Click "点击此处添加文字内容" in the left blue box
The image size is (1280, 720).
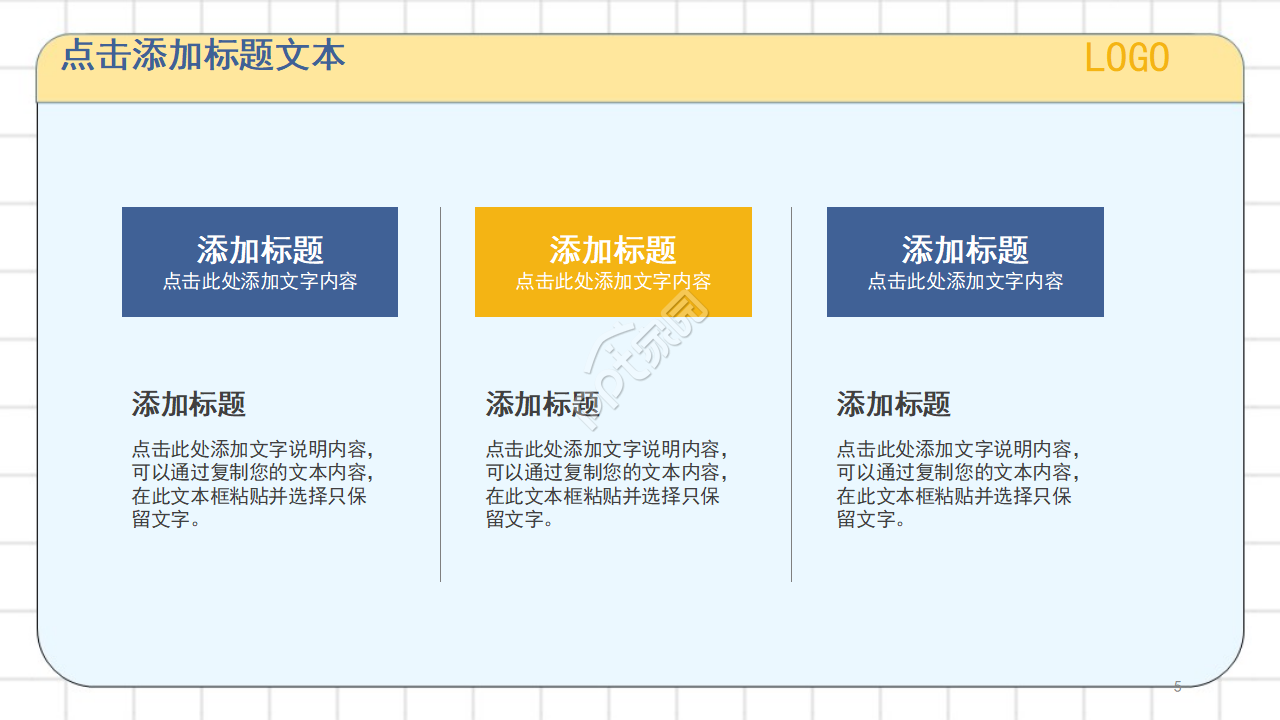(x=260, y=281)
